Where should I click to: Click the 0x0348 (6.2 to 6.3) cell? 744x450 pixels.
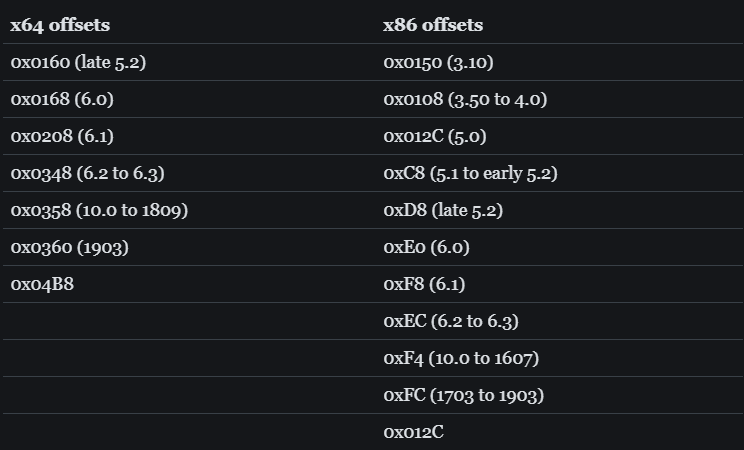point(87,173)
